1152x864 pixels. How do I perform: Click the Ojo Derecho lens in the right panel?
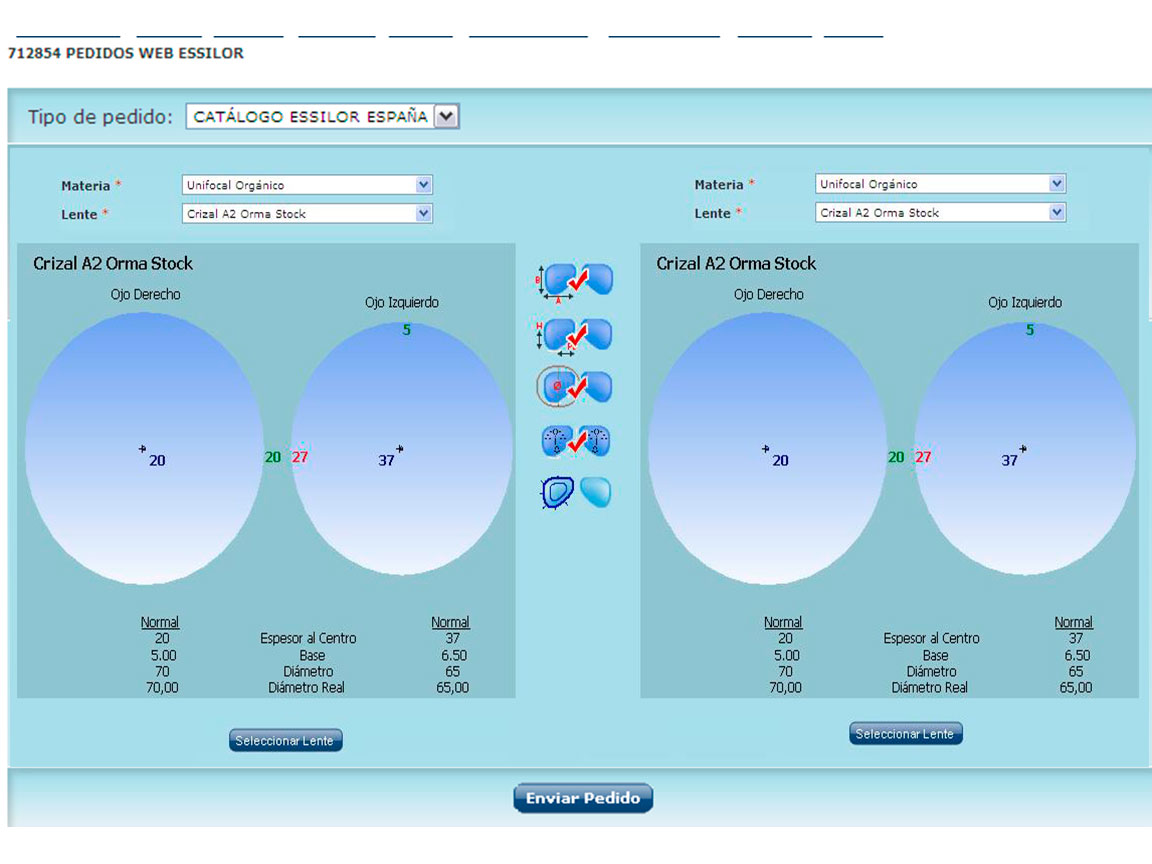click(x=768, y=449)
